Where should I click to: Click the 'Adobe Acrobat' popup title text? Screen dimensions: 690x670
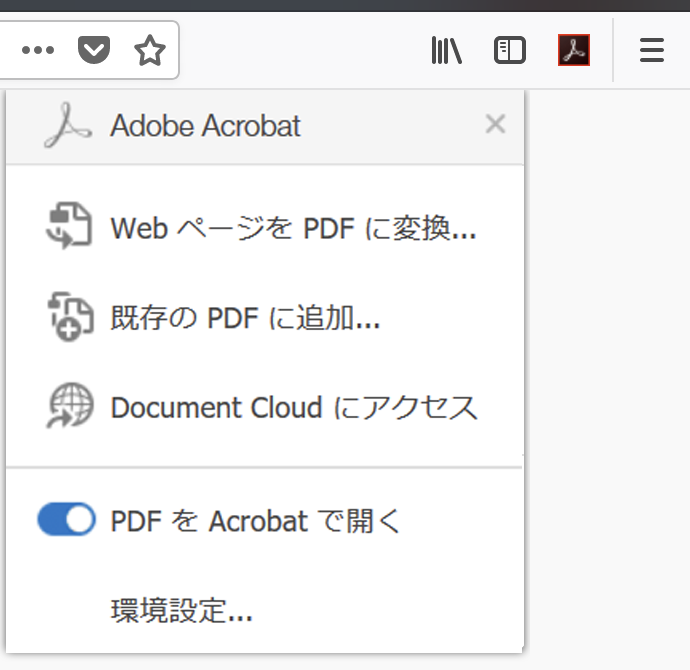click(x=205, y=126)
